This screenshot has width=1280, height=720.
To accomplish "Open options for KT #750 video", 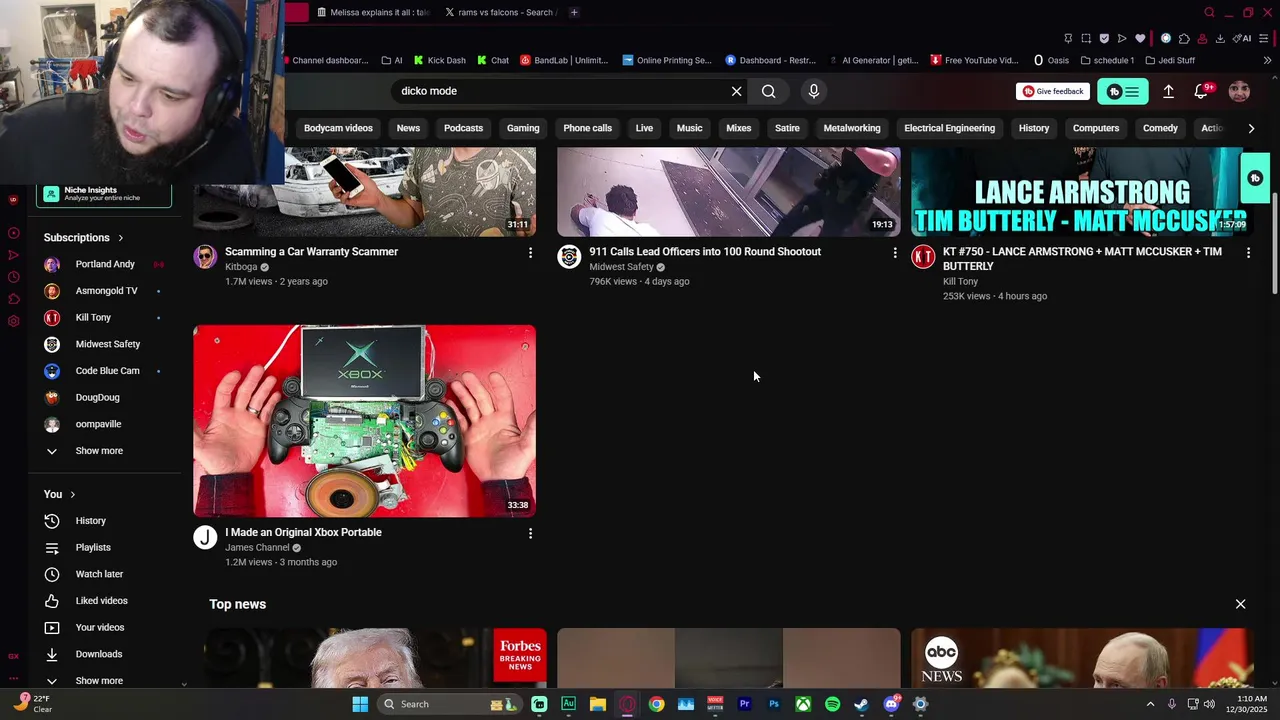I will (x=1248, y=253).
